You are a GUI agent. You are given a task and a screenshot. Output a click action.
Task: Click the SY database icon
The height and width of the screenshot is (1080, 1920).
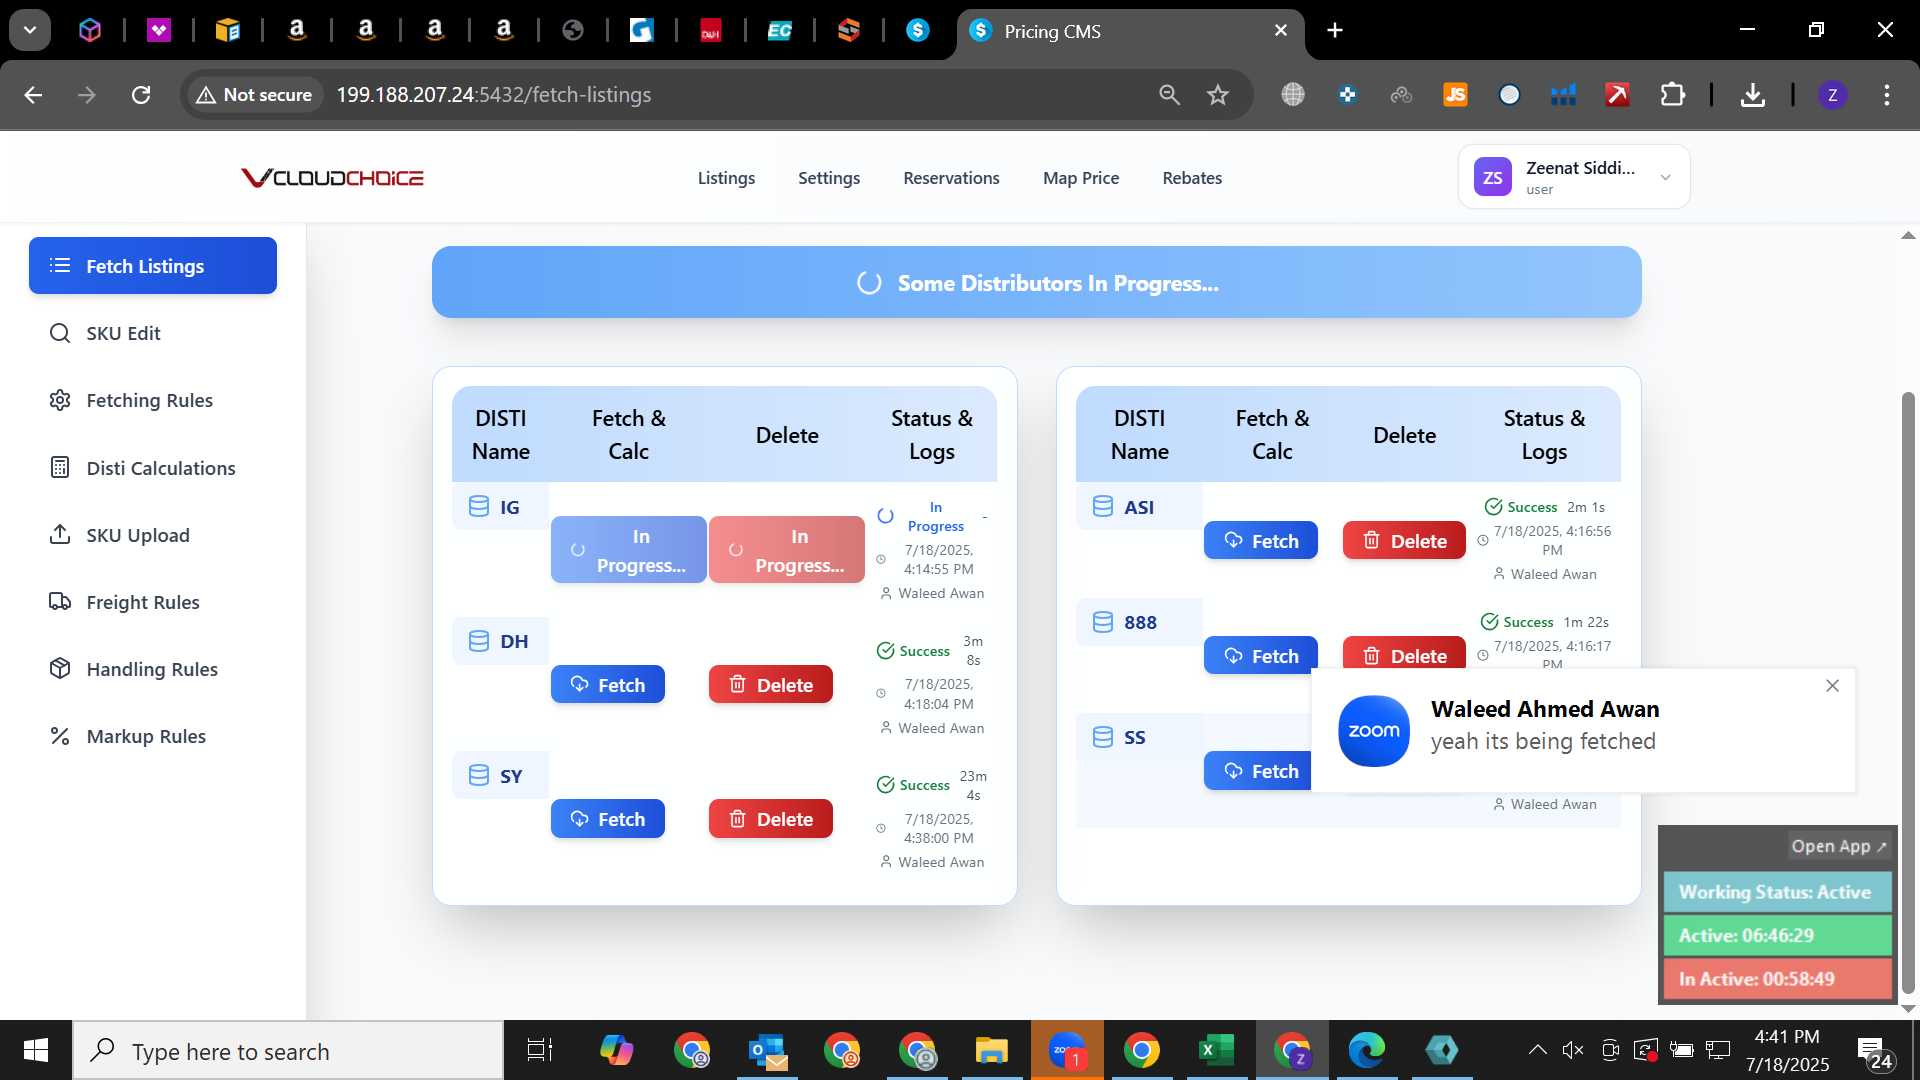coord(479,775)
